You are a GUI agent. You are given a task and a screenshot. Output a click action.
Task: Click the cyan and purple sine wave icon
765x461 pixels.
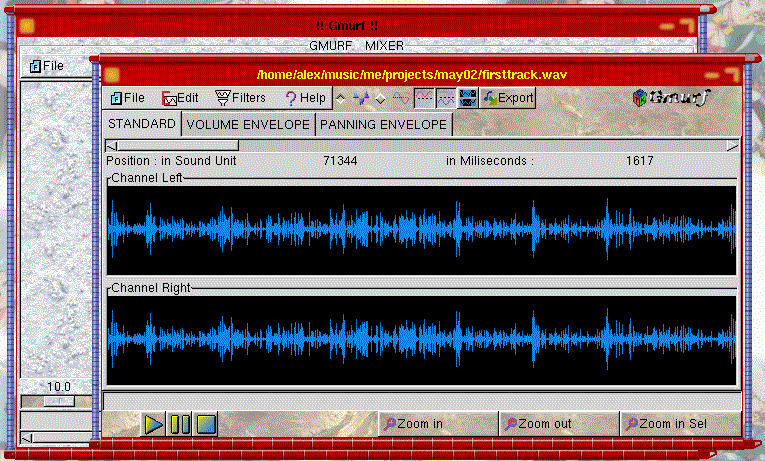(400, 98)
